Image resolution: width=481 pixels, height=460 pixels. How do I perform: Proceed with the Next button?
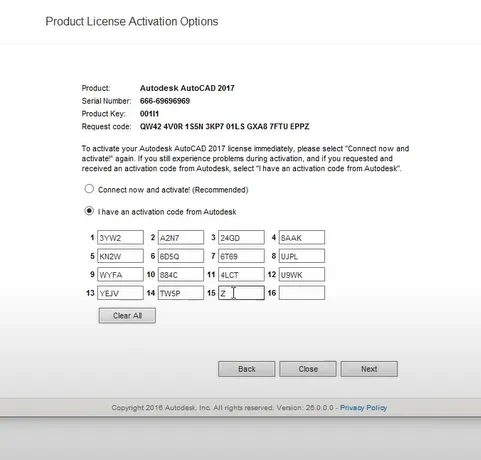tap(369, 369)
